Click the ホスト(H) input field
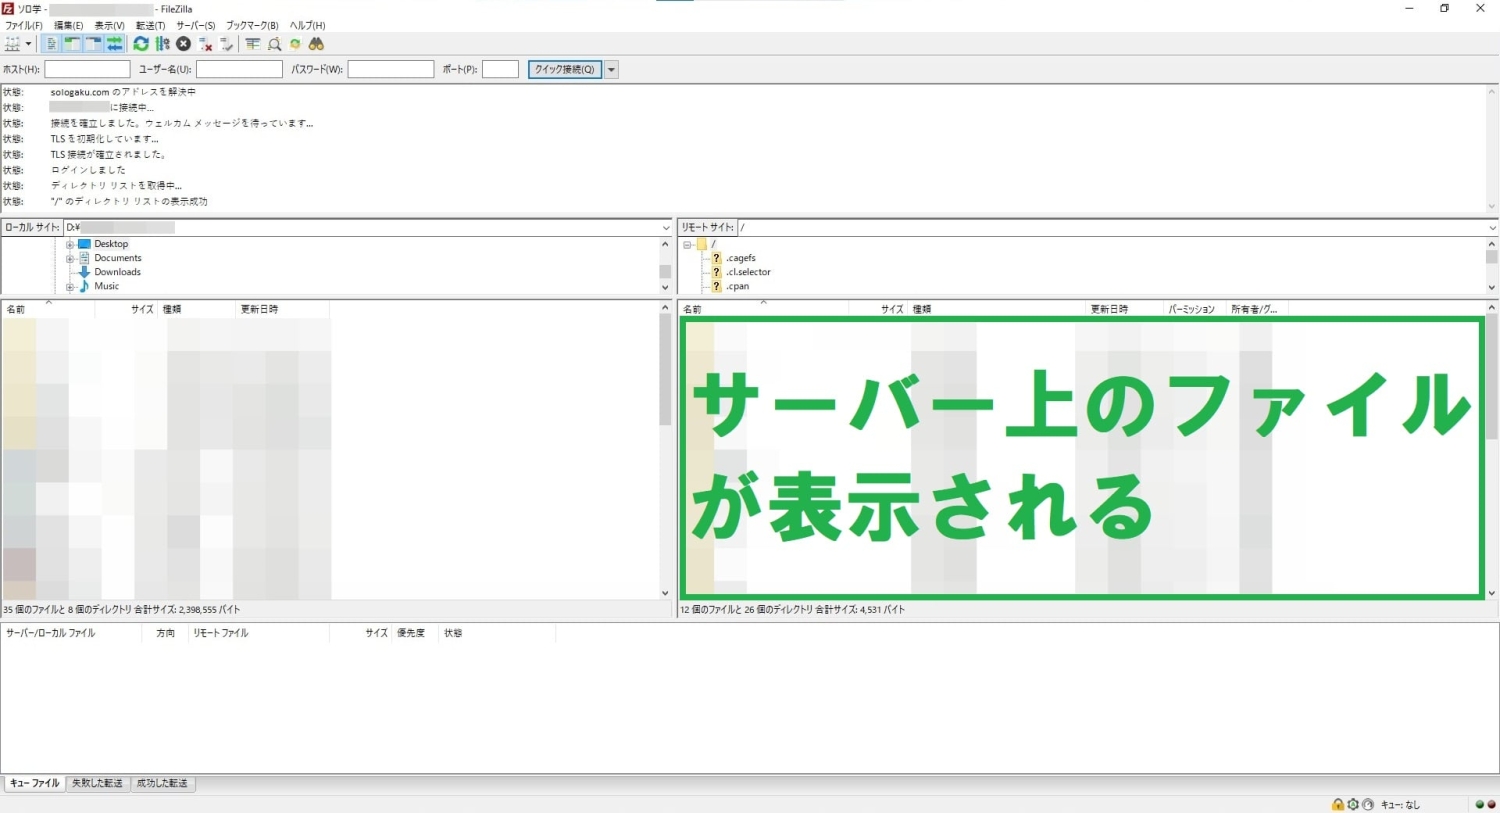 point(87,69)
